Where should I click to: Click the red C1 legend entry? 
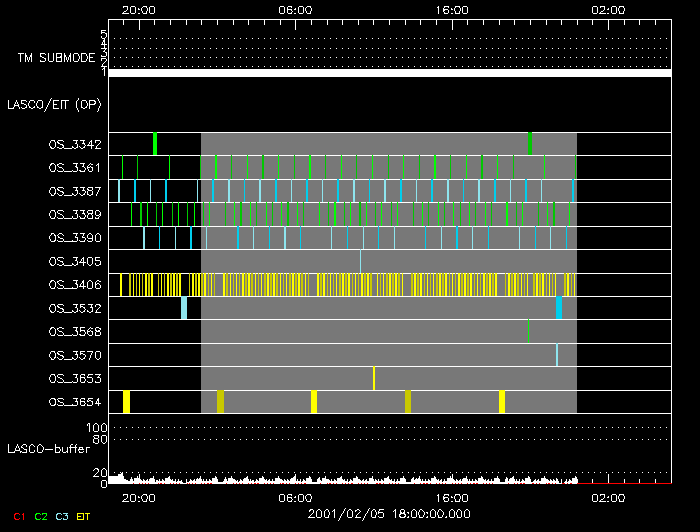(18, 516)
